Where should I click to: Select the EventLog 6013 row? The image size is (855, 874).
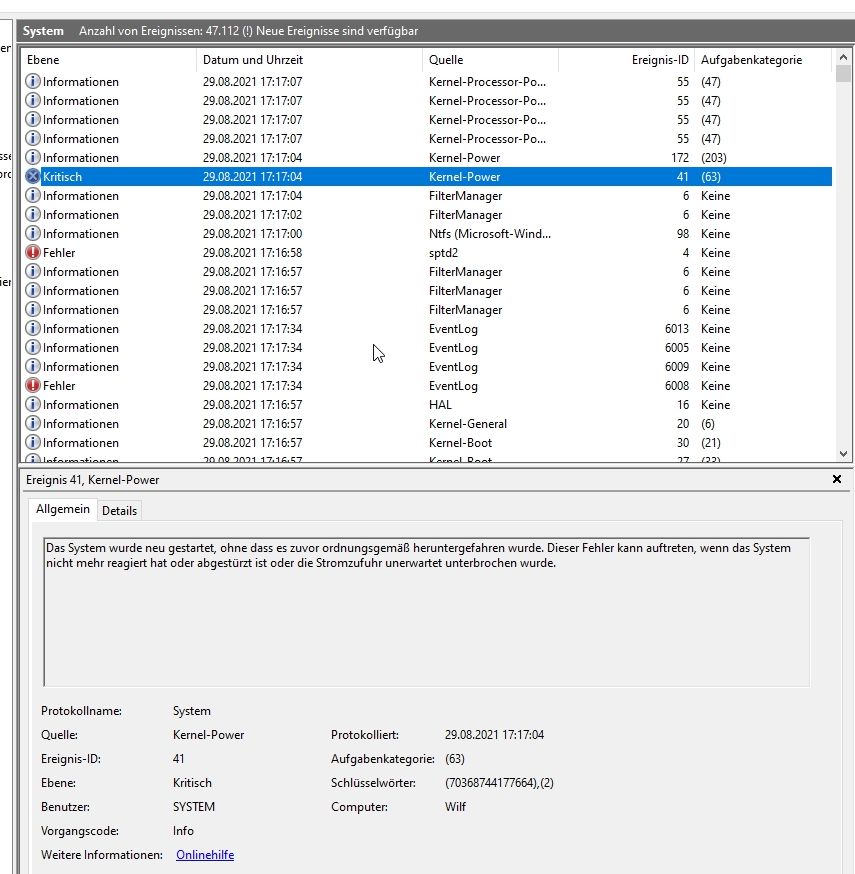click(428, 328)
